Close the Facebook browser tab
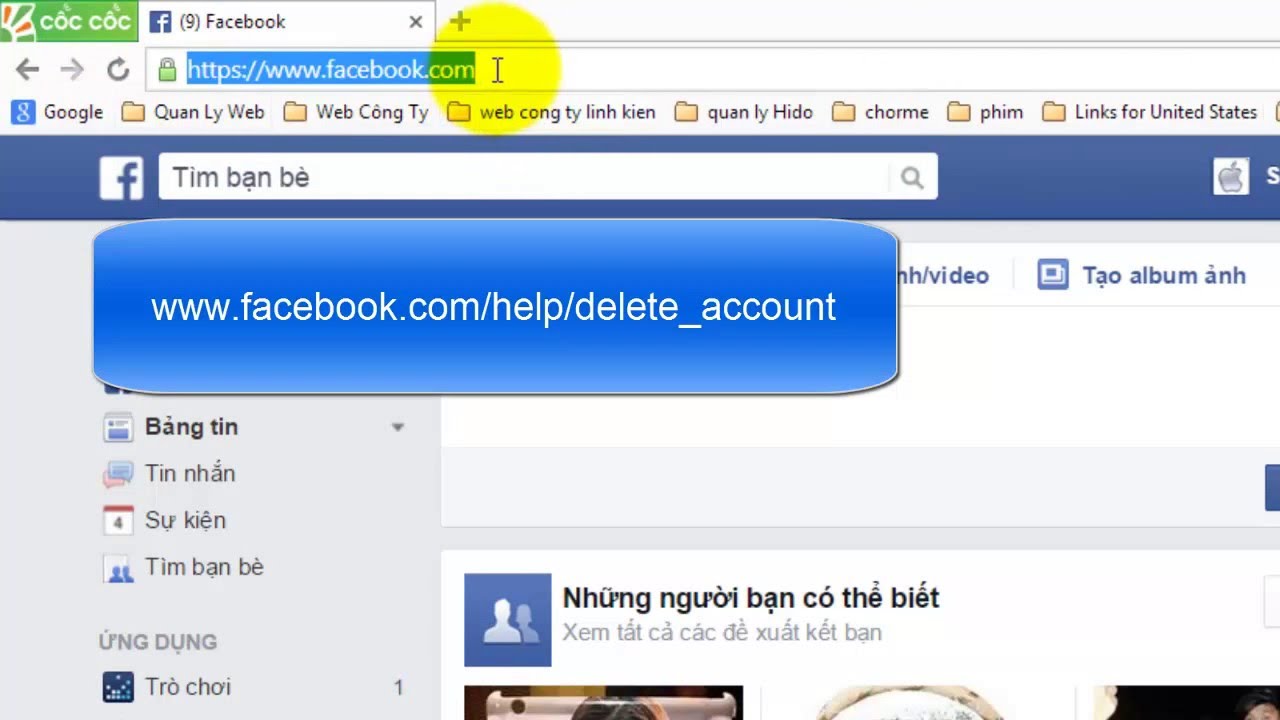Viewport: 1280px width, 720px height. coord(416,21)
